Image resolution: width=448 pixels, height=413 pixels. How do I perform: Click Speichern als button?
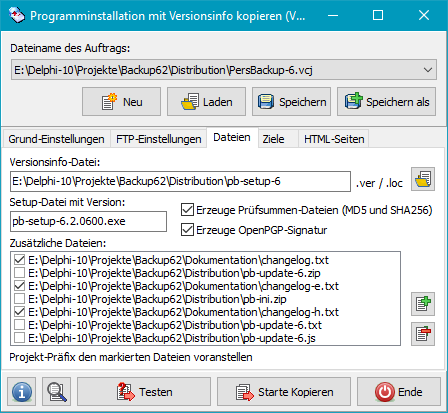click(386, 102)
